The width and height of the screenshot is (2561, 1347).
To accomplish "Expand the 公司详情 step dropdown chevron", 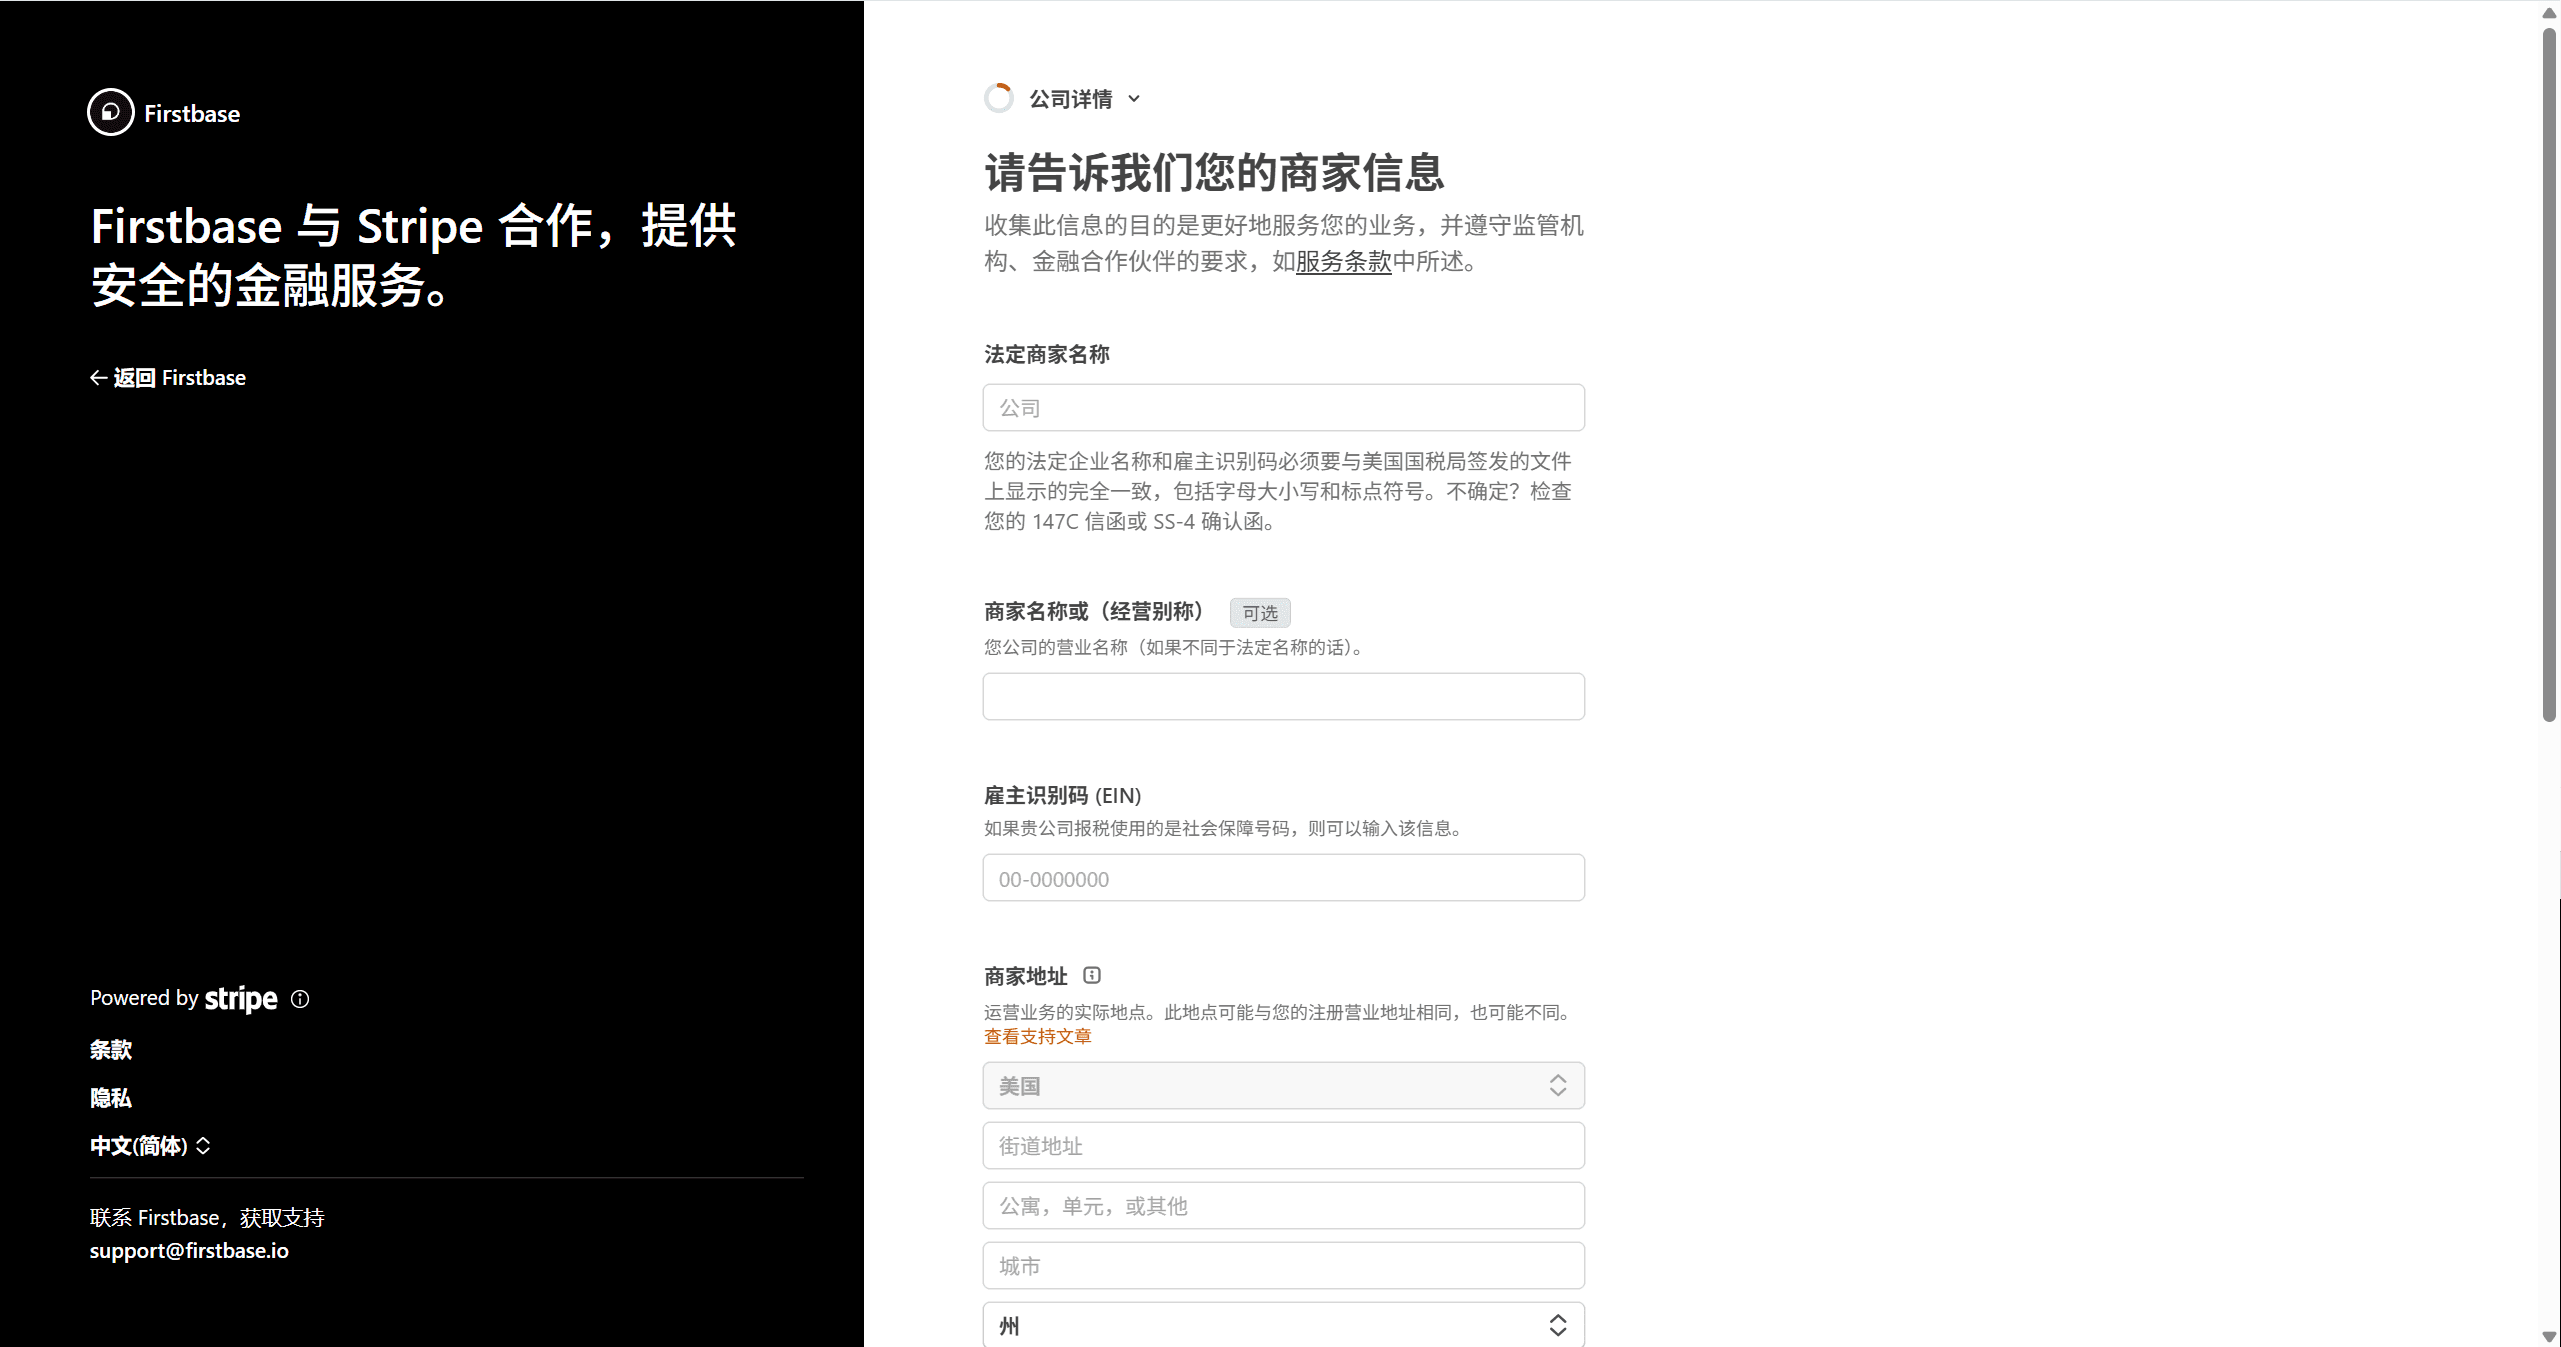I will coord(1134,99).
